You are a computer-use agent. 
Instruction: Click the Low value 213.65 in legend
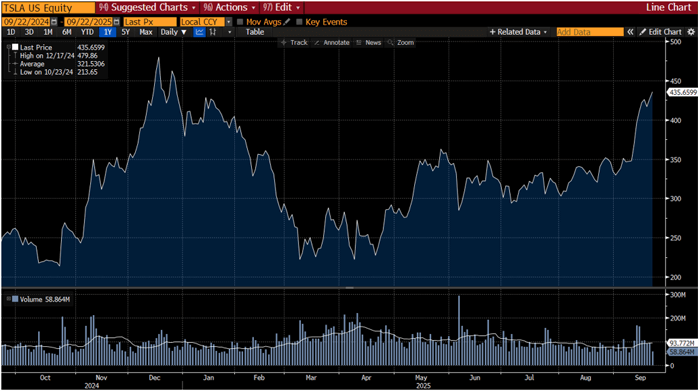click(x=87, y=72)
